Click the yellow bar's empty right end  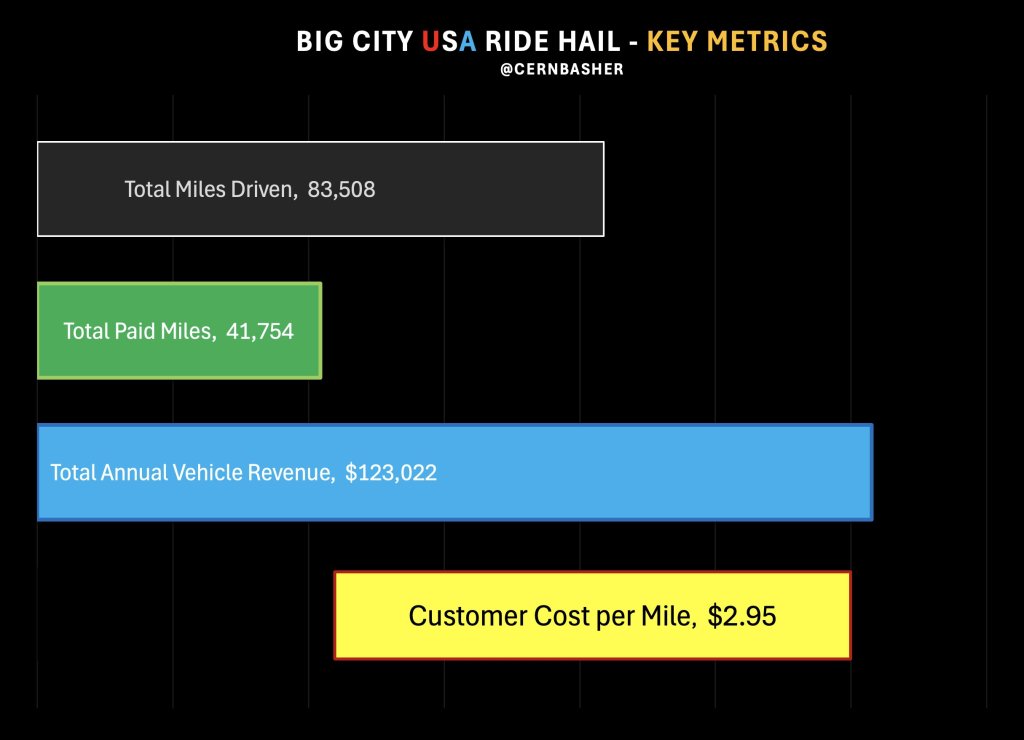(x=818, y=616)
